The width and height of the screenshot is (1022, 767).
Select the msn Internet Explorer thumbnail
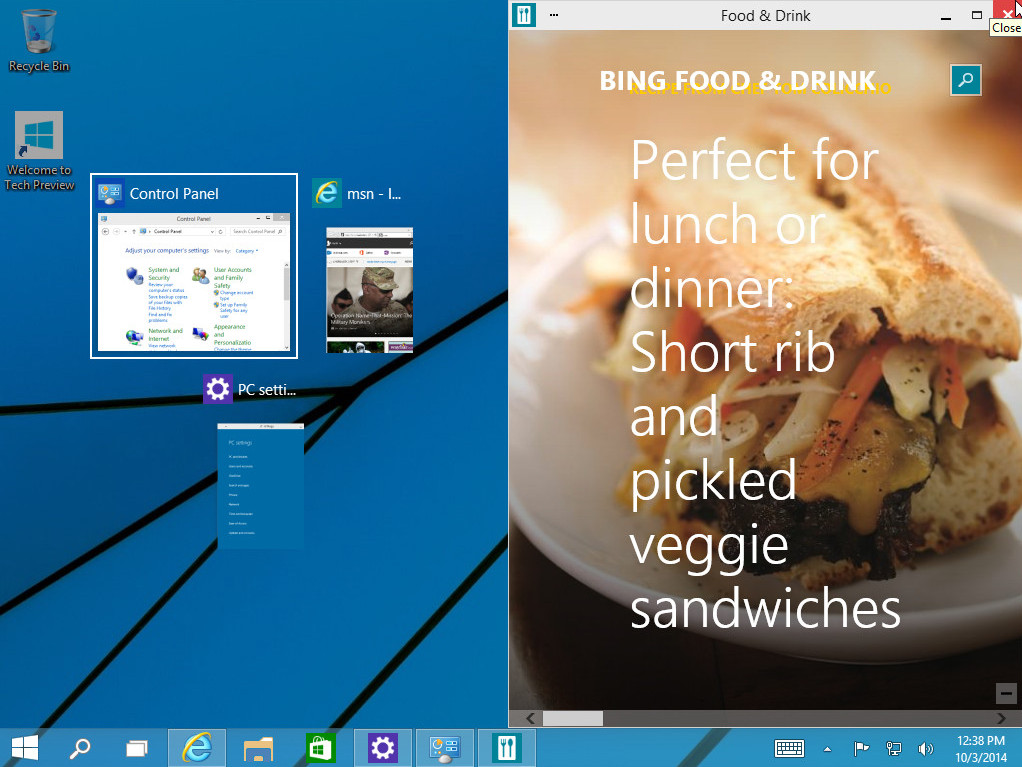370,290
